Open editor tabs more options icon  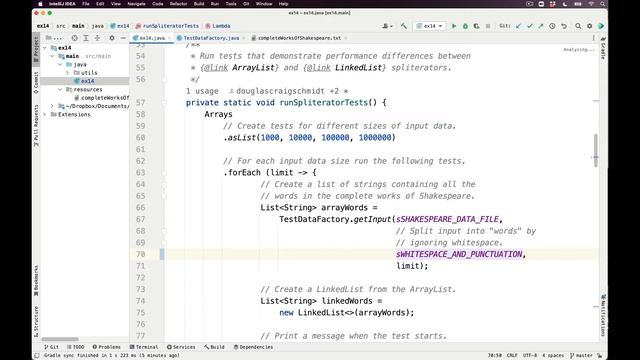click(x=593, y=38)
